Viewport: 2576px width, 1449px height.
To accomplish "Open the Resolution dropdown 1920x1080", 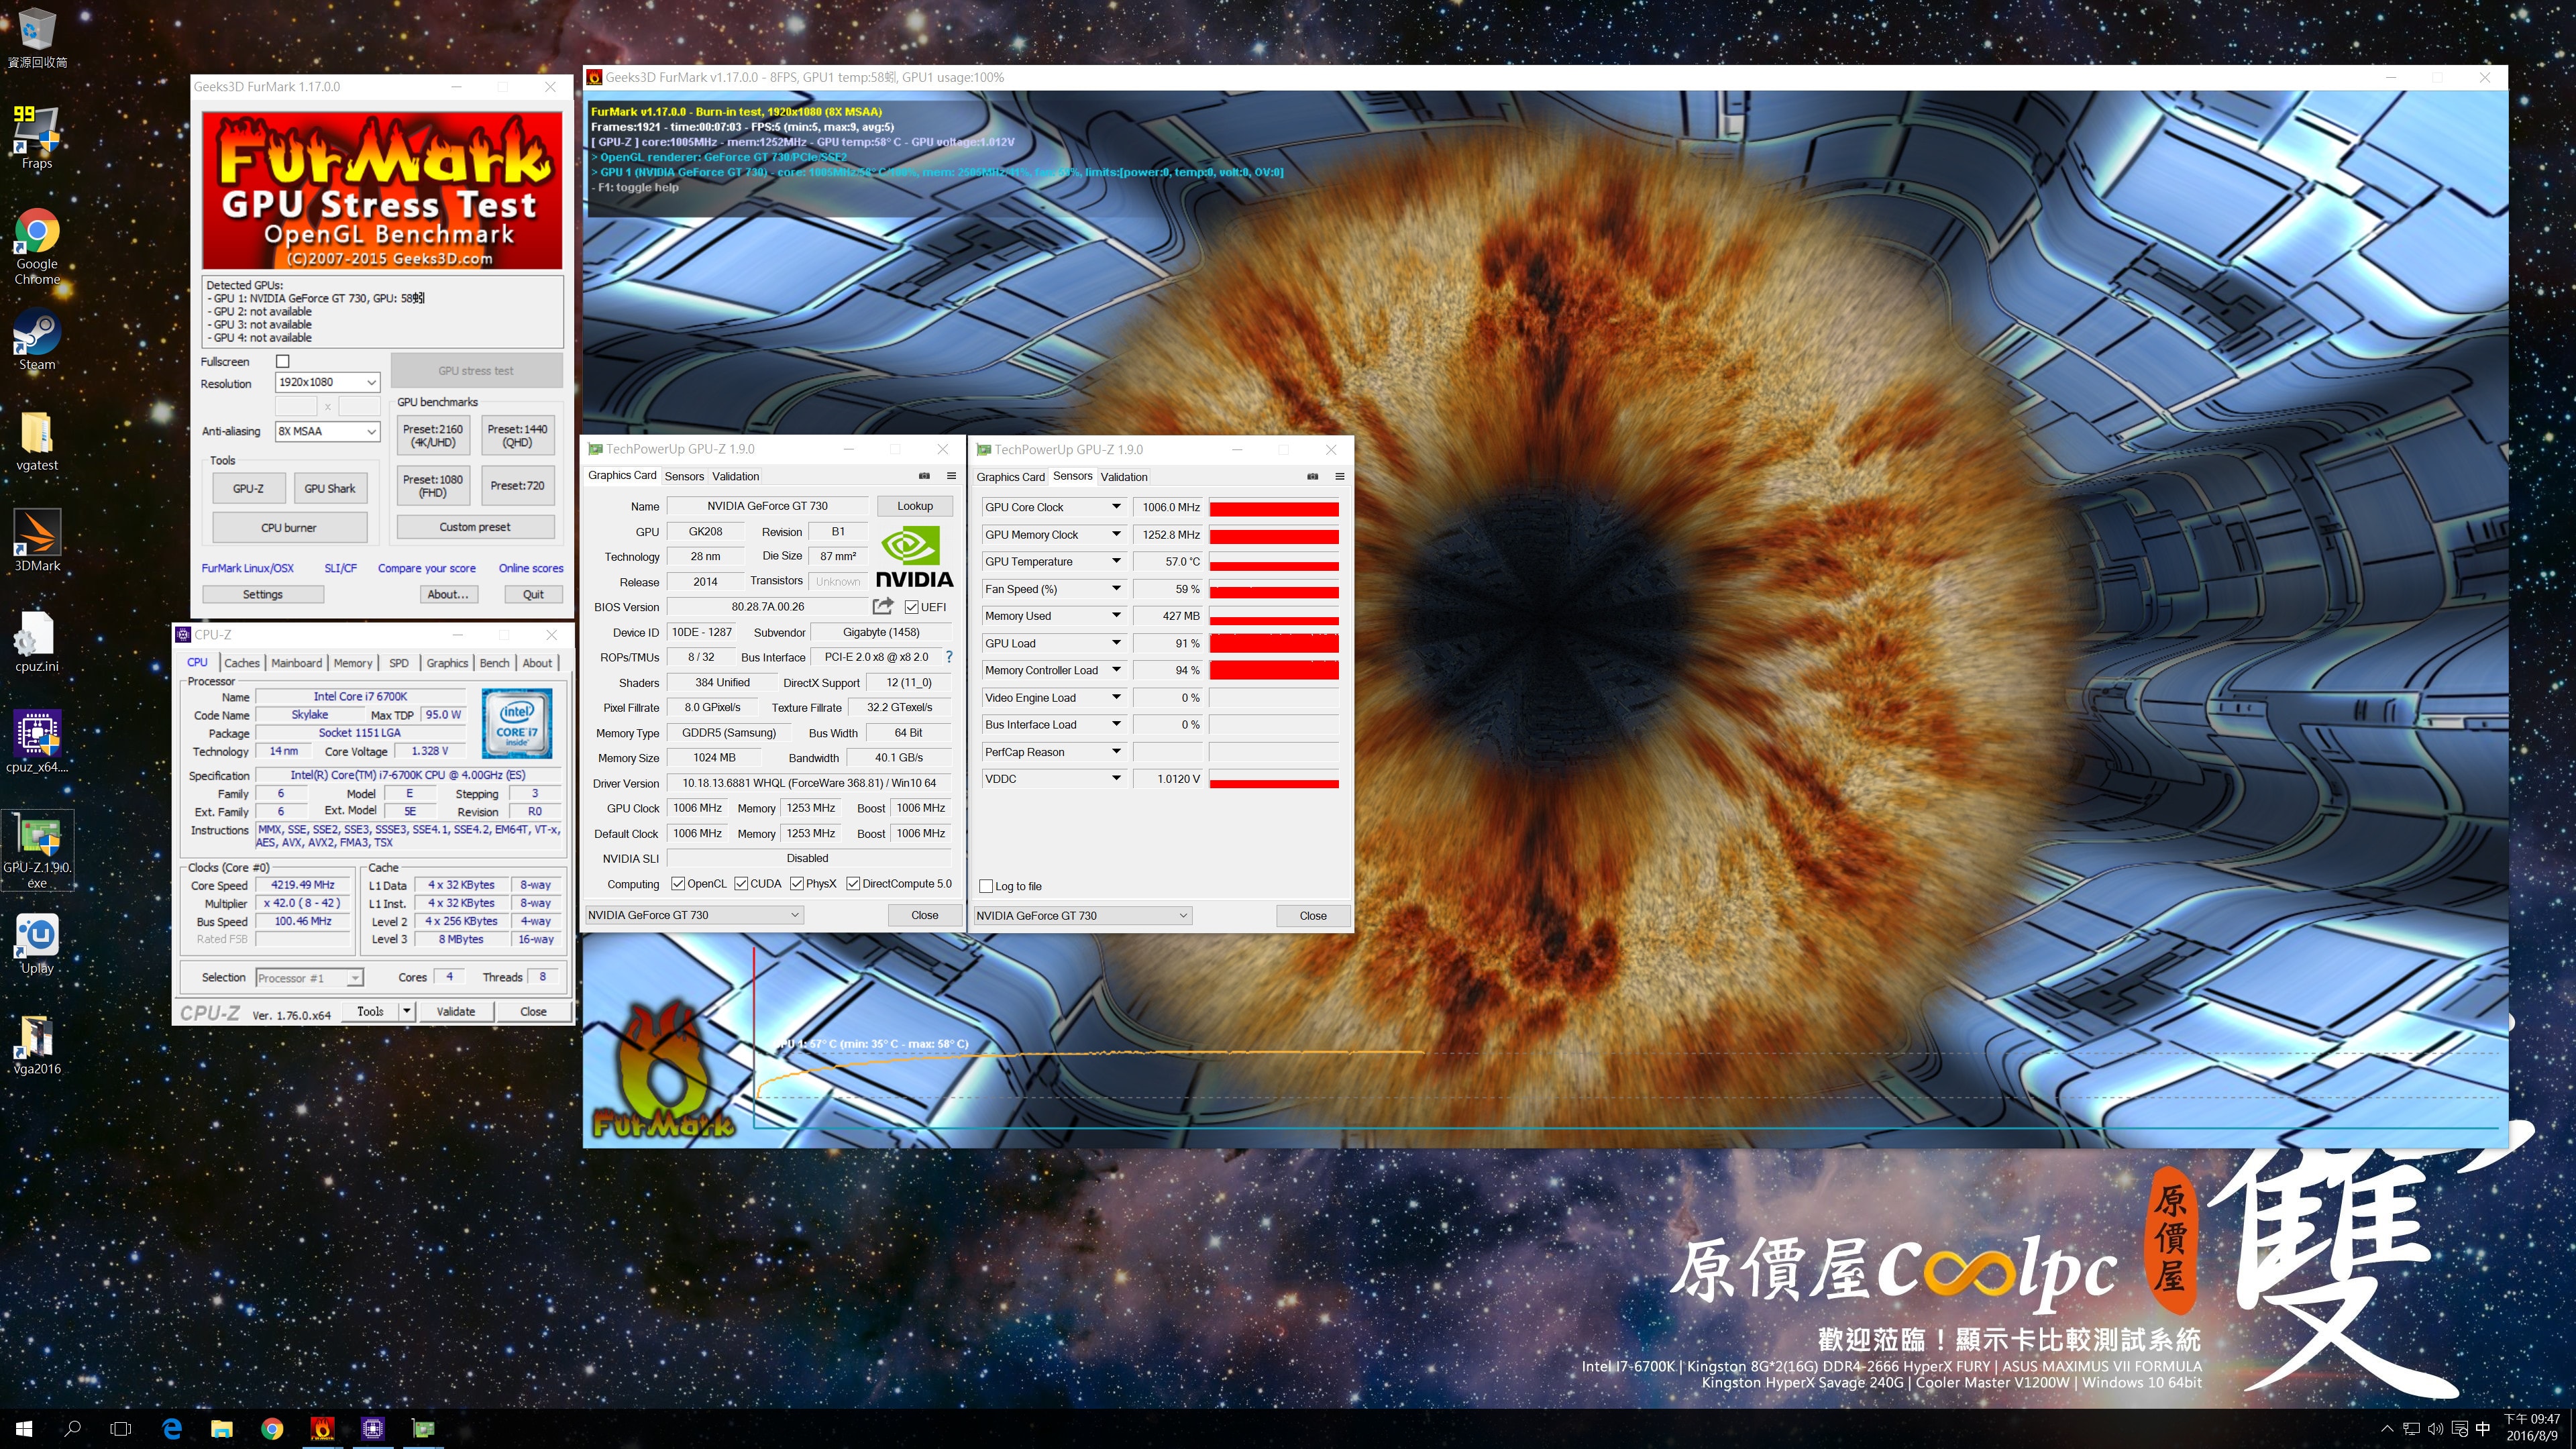I will click(327, 382).
